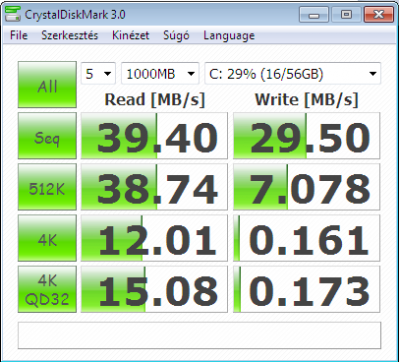Image resolution: width=400 pixels, height=362 pixels.
Task: Minimize the CrystalDiskMark window
Action: (x=314, y=15)
